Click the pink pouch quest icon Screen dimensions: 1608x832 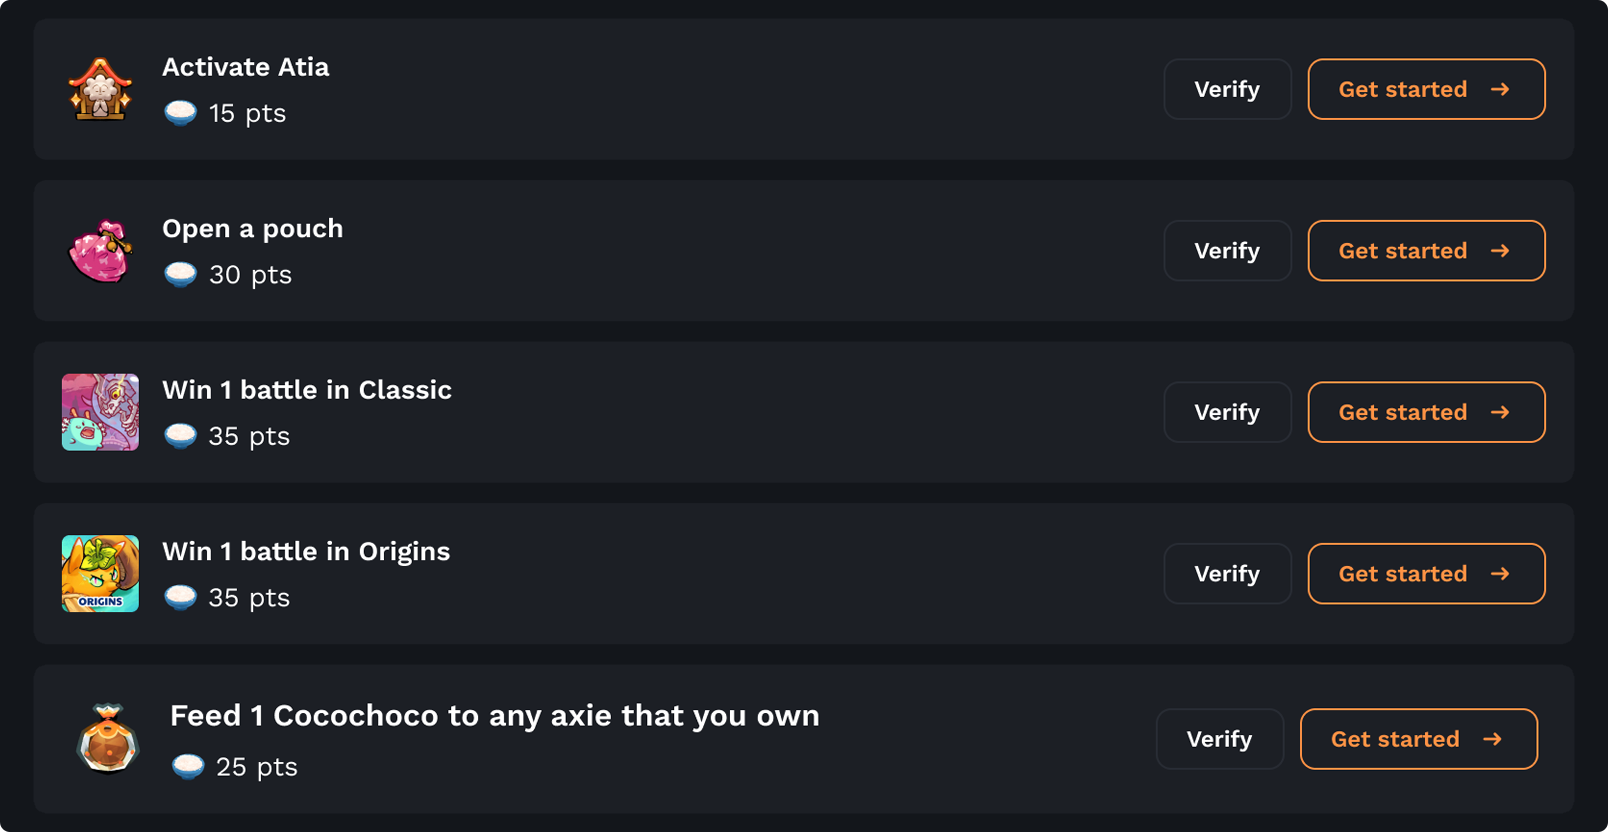(100, 251)
